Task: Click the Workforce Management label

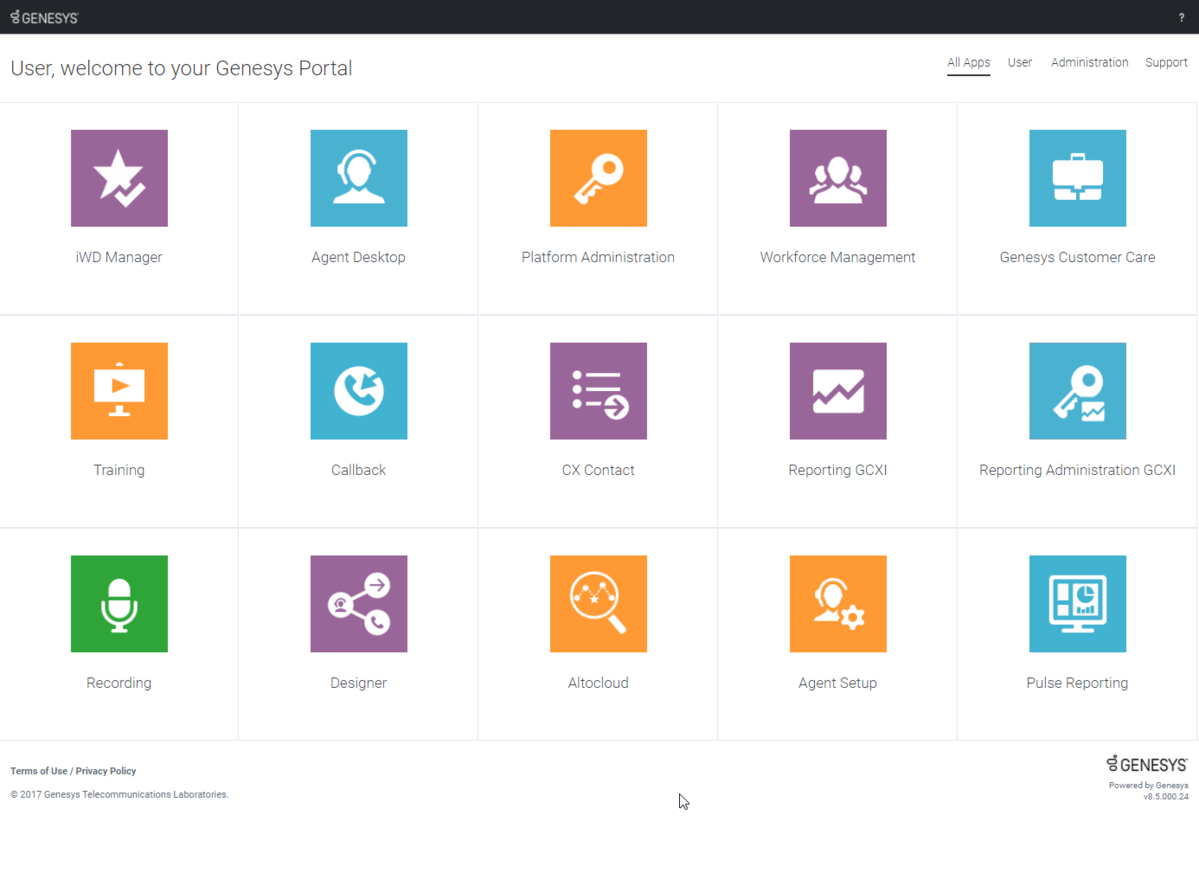Action: [x=838, y=258]
